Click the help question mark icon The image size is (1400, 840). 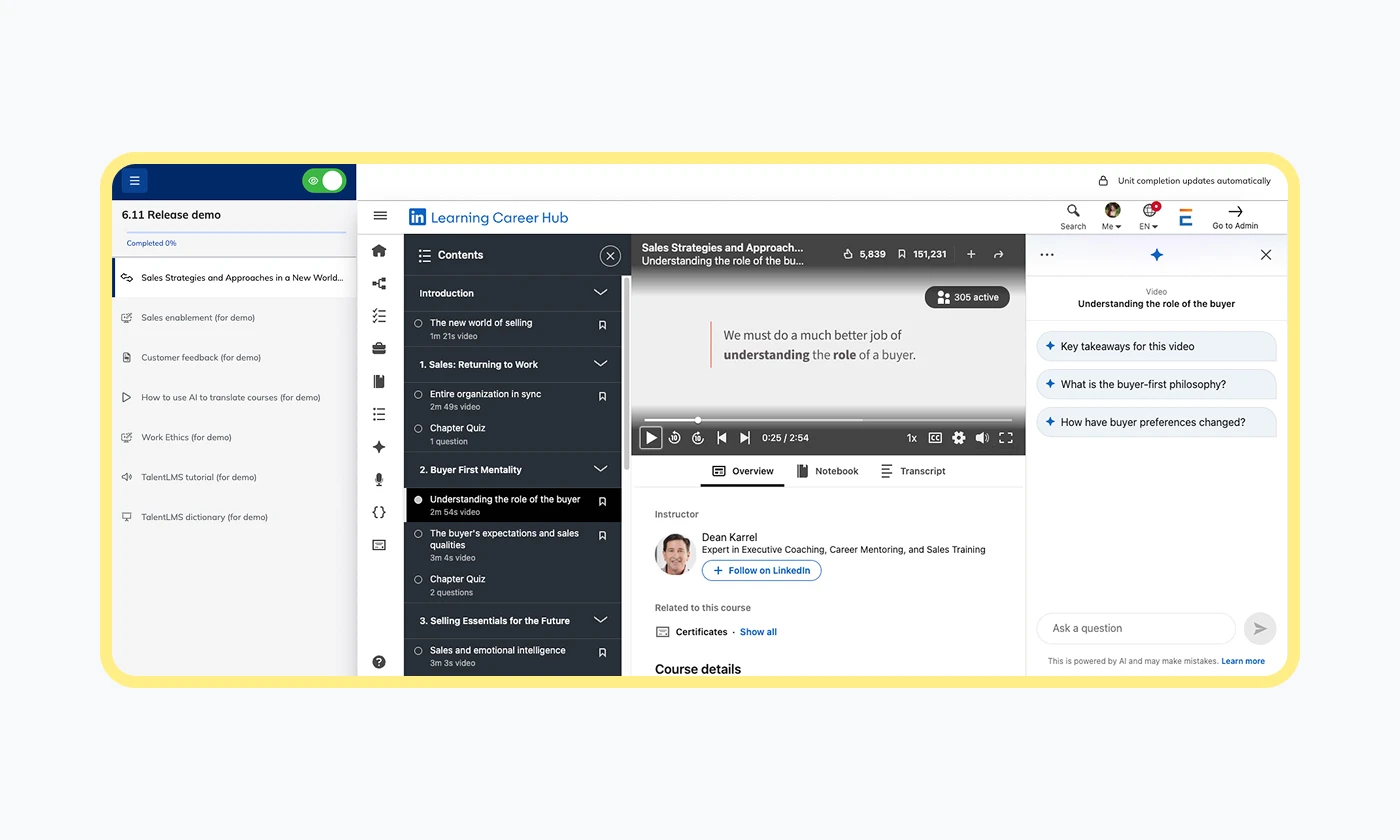coord(379,662)
